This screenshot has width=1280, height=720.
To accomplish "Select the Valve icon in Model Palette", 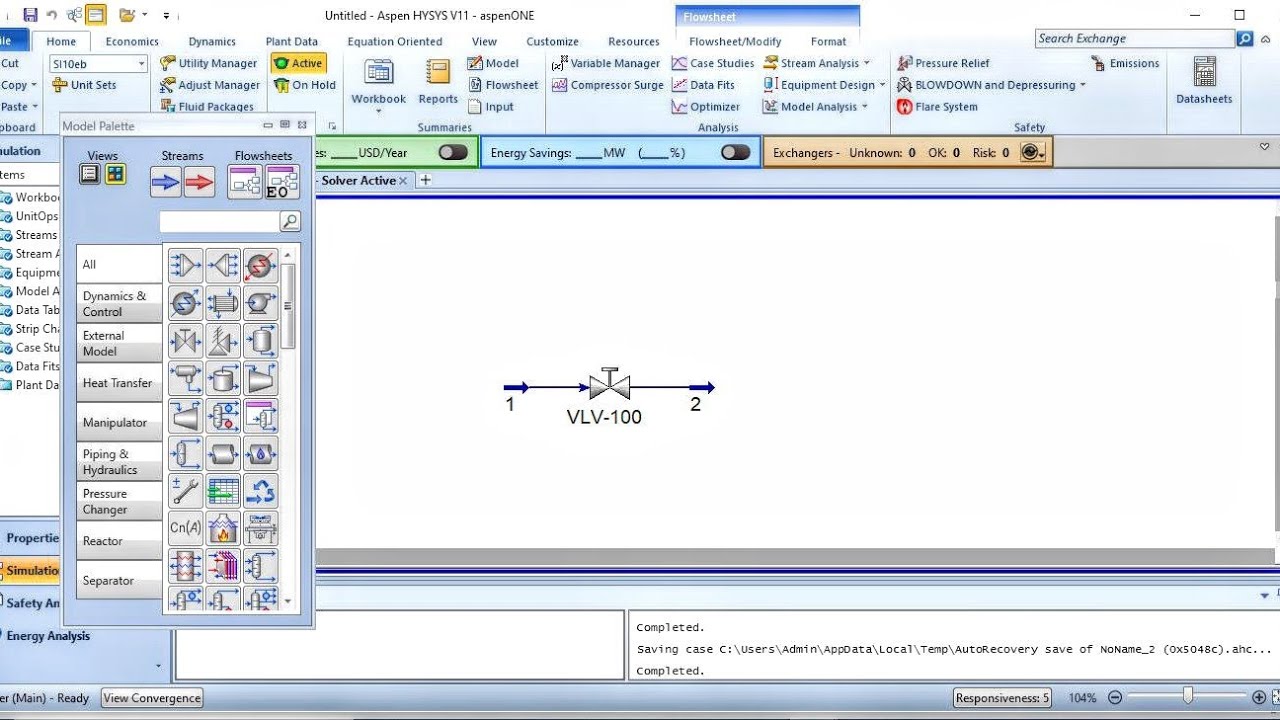I will pos(185,341).
